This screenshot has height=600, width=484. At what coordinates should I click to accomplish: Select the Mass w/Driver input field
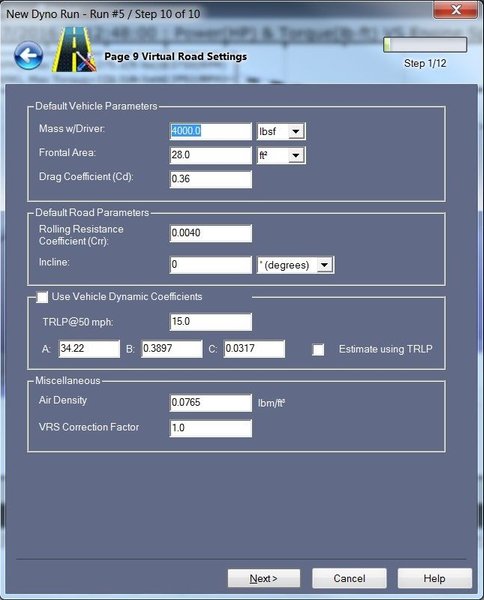pos(211,131)
